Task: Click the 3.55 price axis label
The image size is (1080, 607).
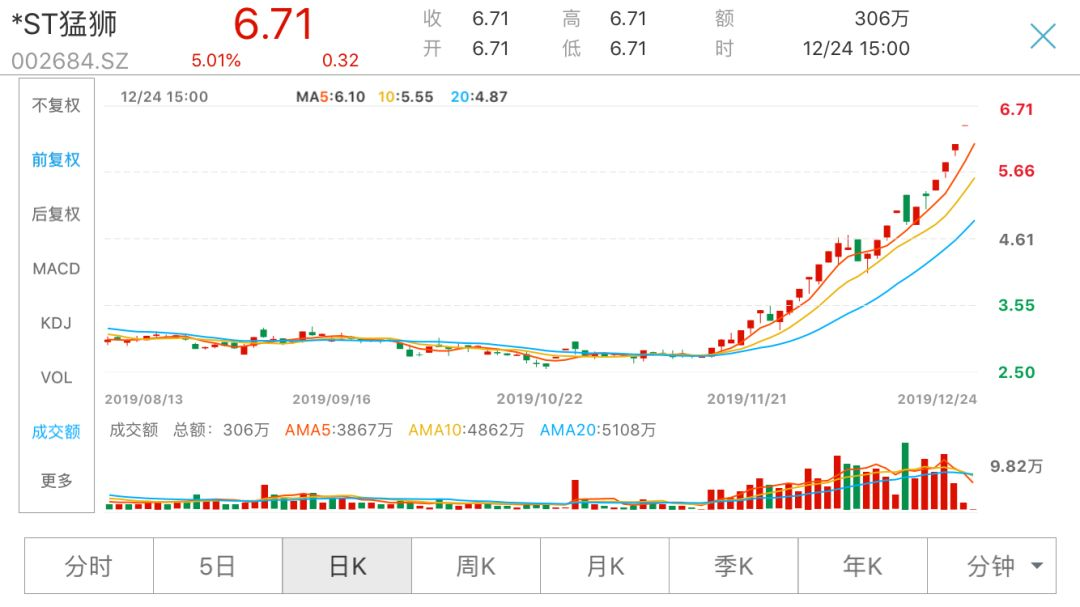Action: 1016,305
